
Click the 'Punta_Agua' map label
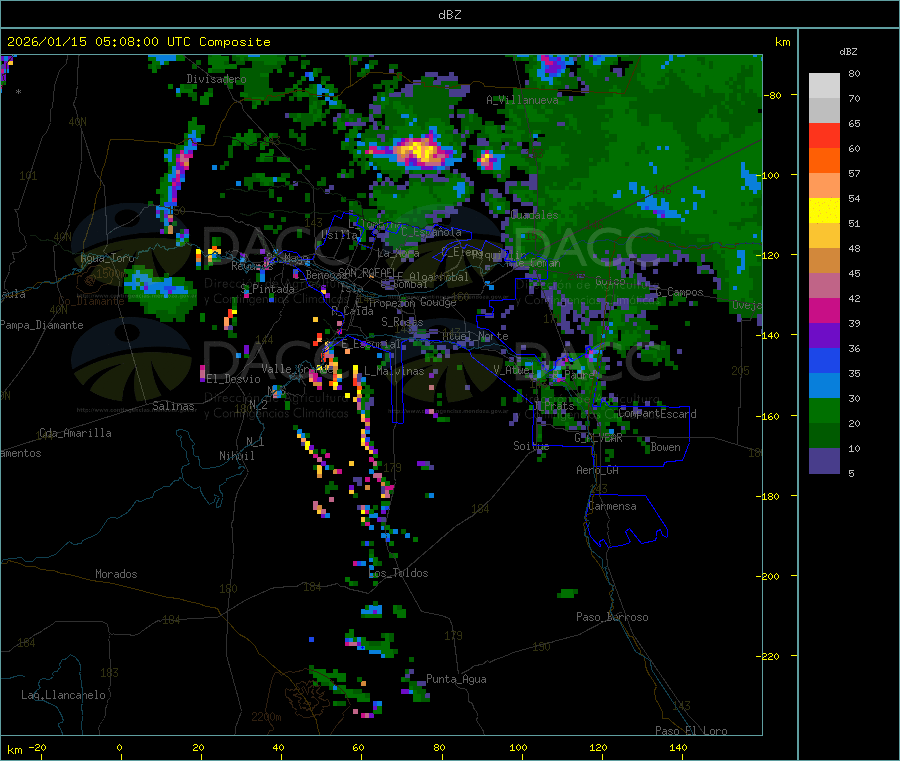point(456,680)
